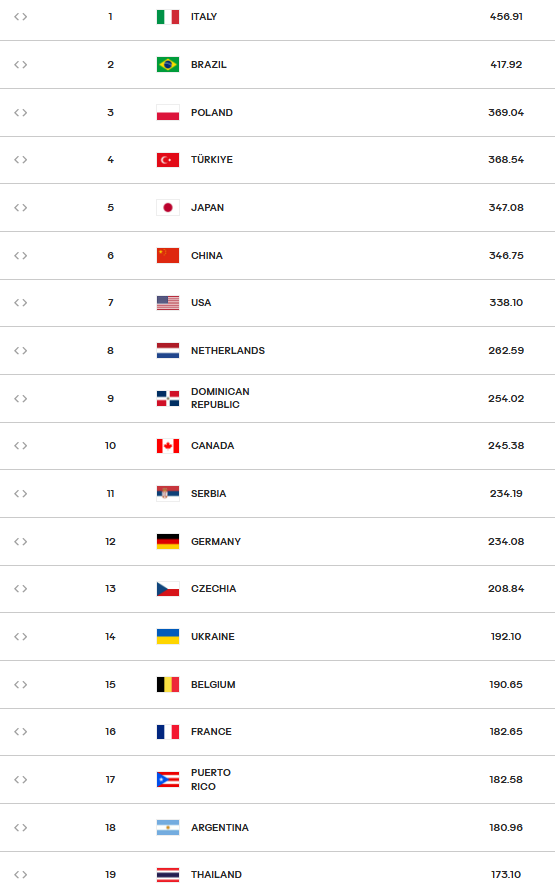Select the Canada flag icon
Image resolution: width=555 pixels, height=891 pixels.
point(168,446)
